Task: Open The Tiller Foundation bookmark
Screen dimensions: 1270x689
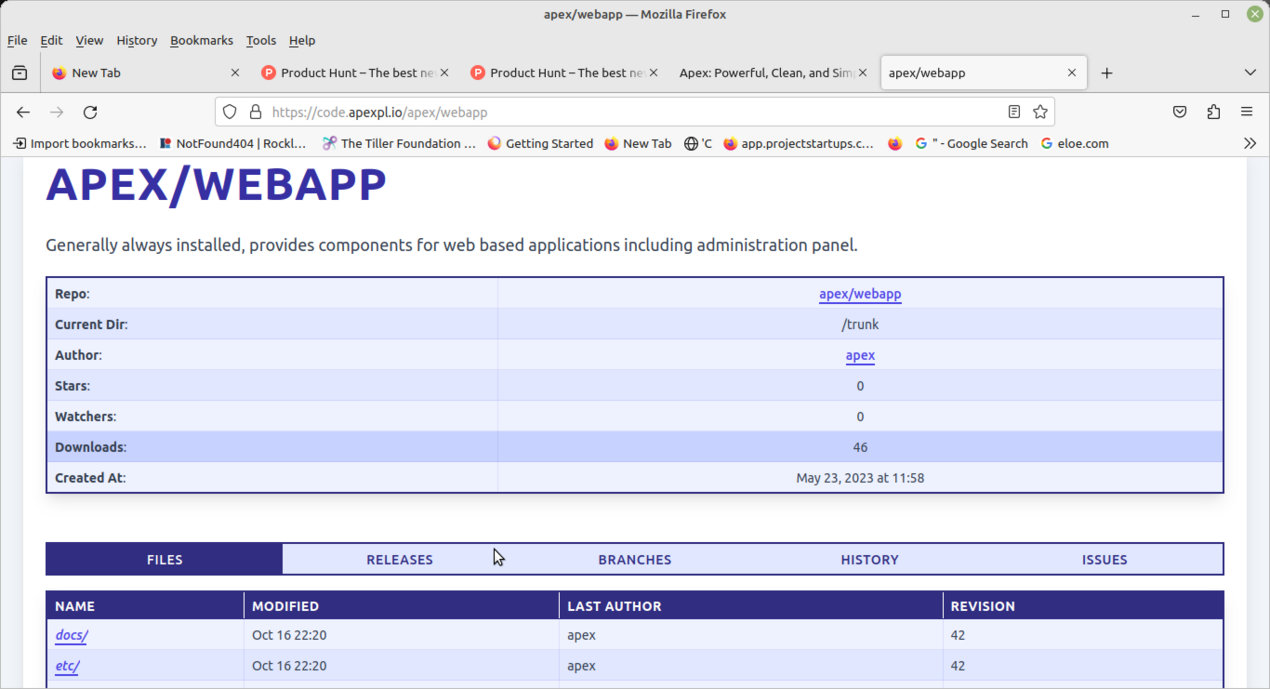Action: [399, 143]
